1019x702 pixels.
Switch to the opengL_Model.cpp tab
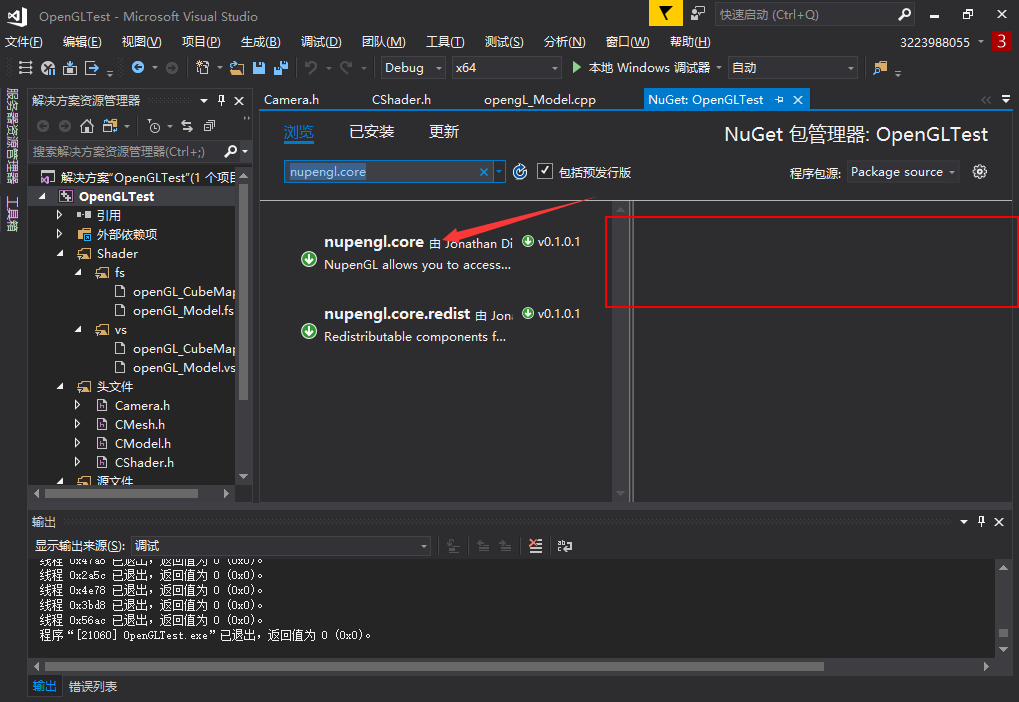[x=539, y=99]
